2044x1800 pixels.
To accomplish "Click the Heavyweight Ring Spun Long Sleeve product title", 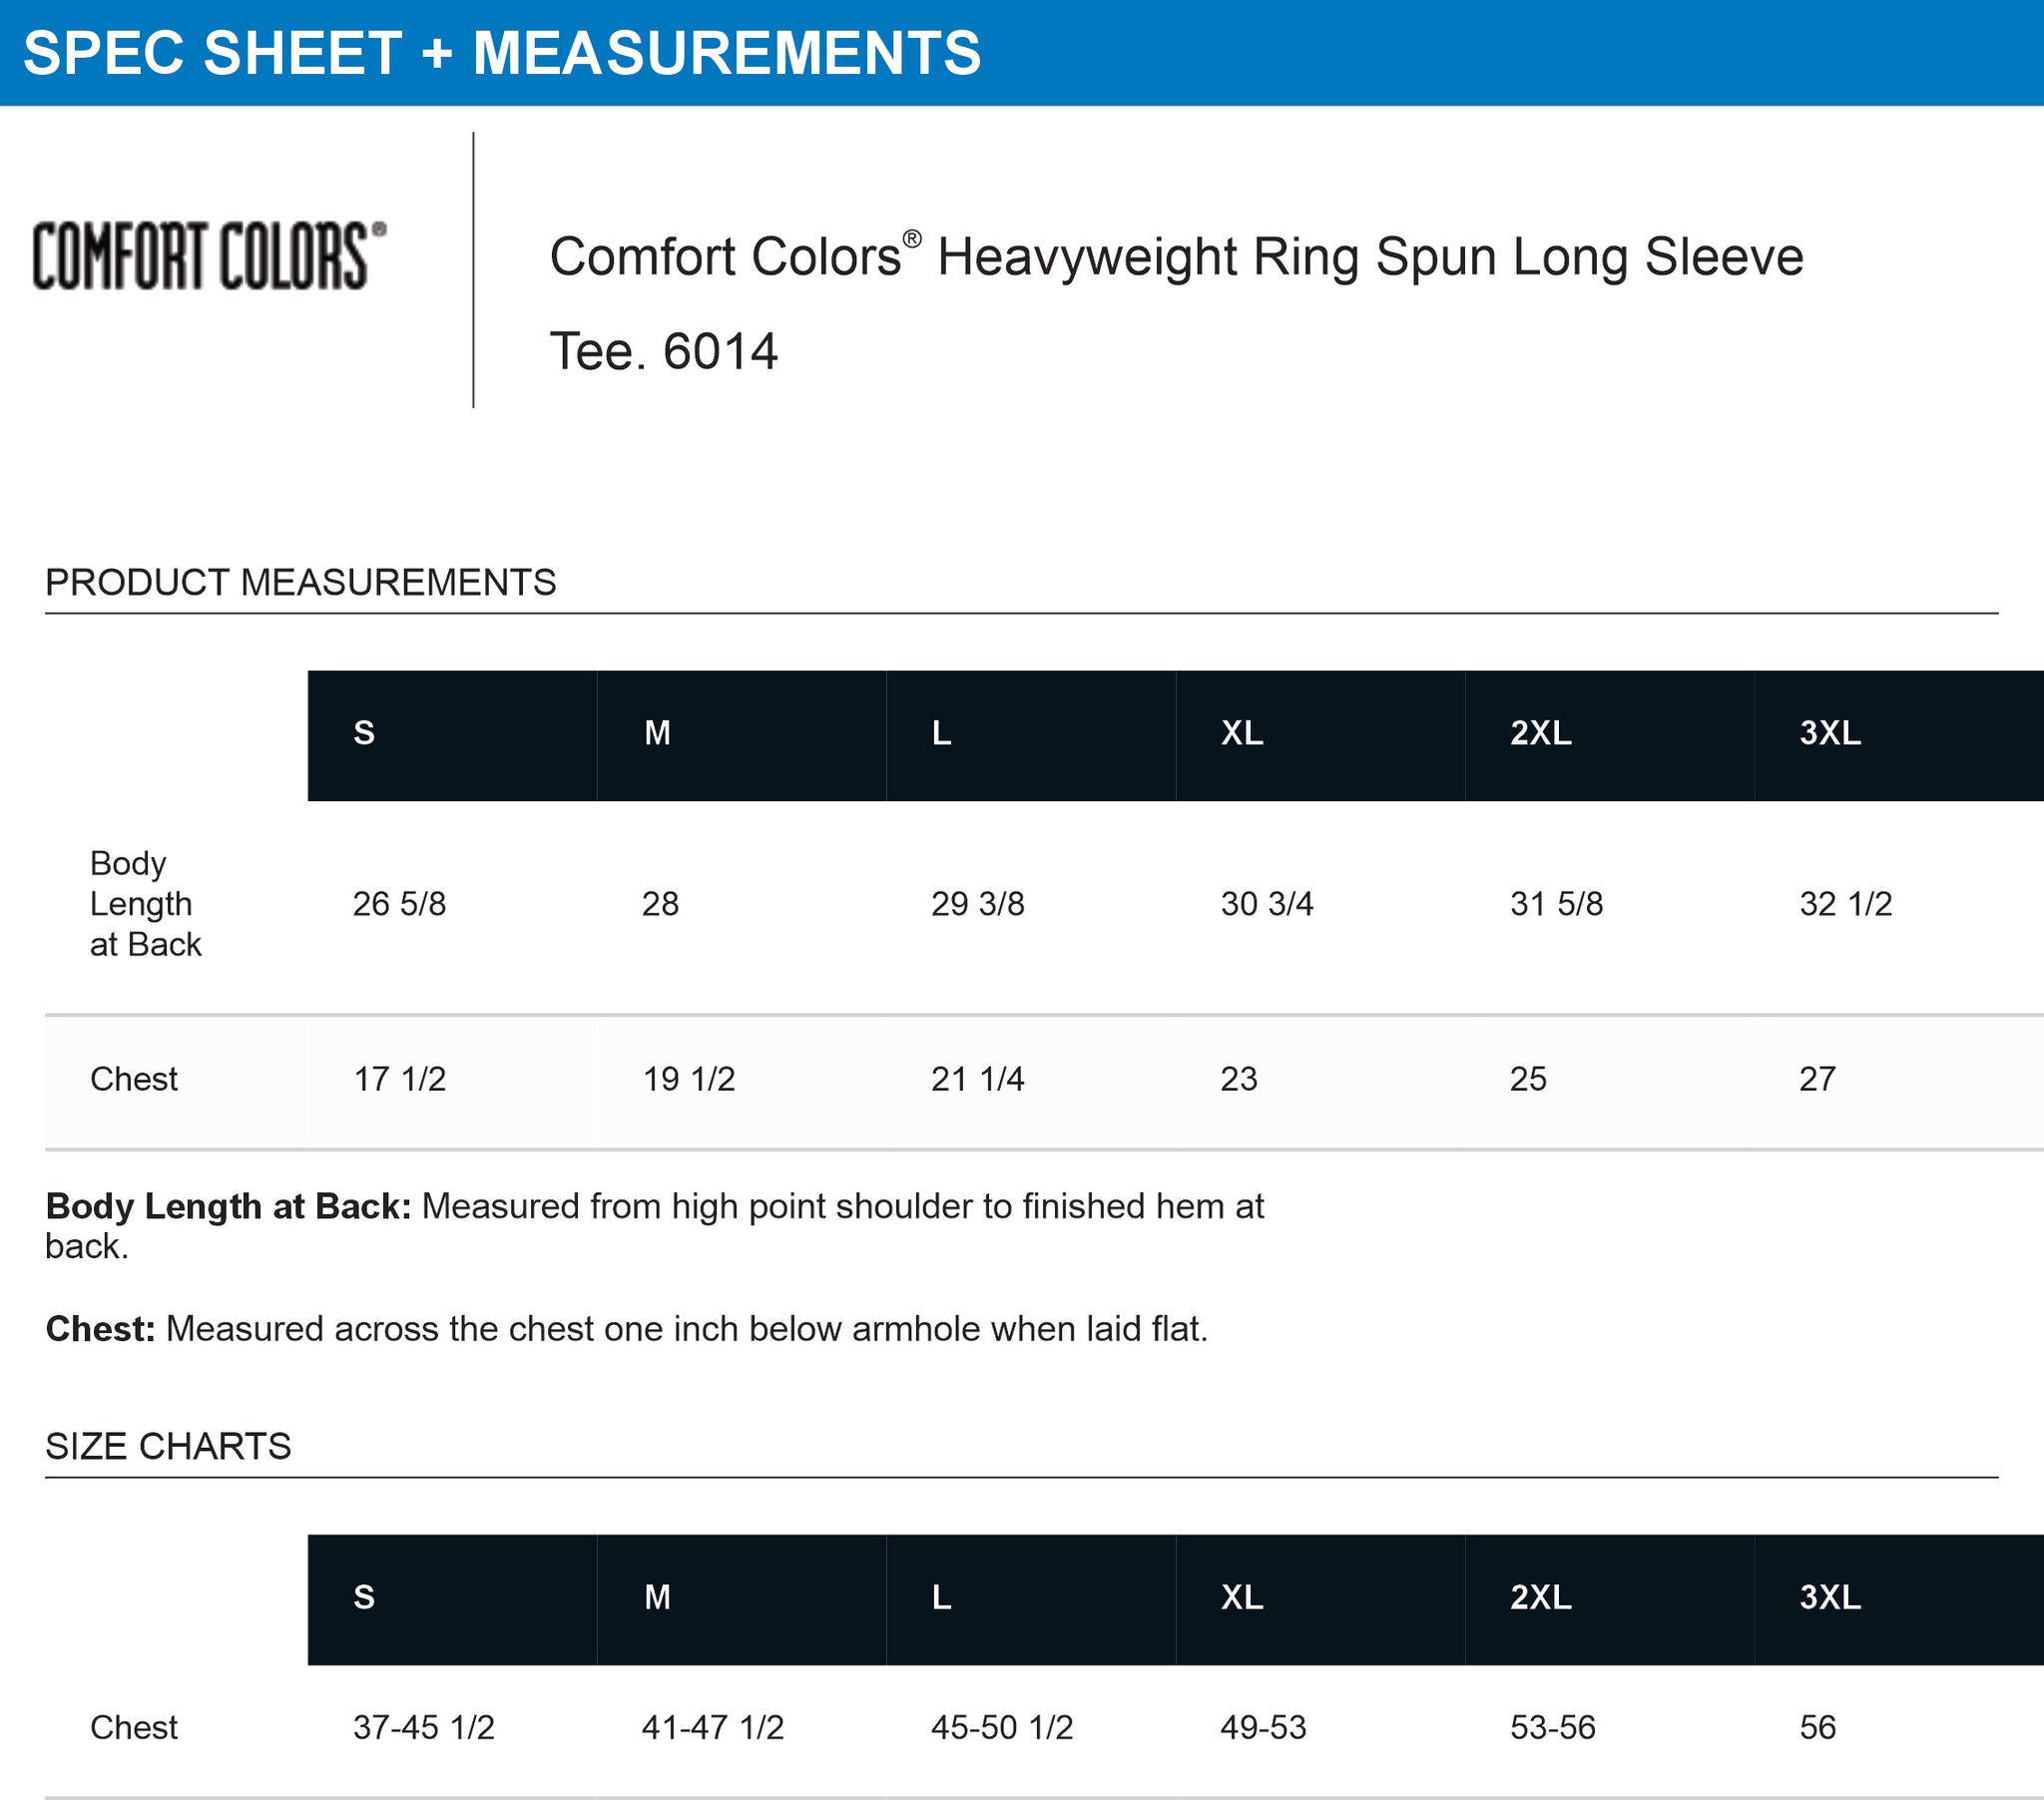I will 1176,257.
